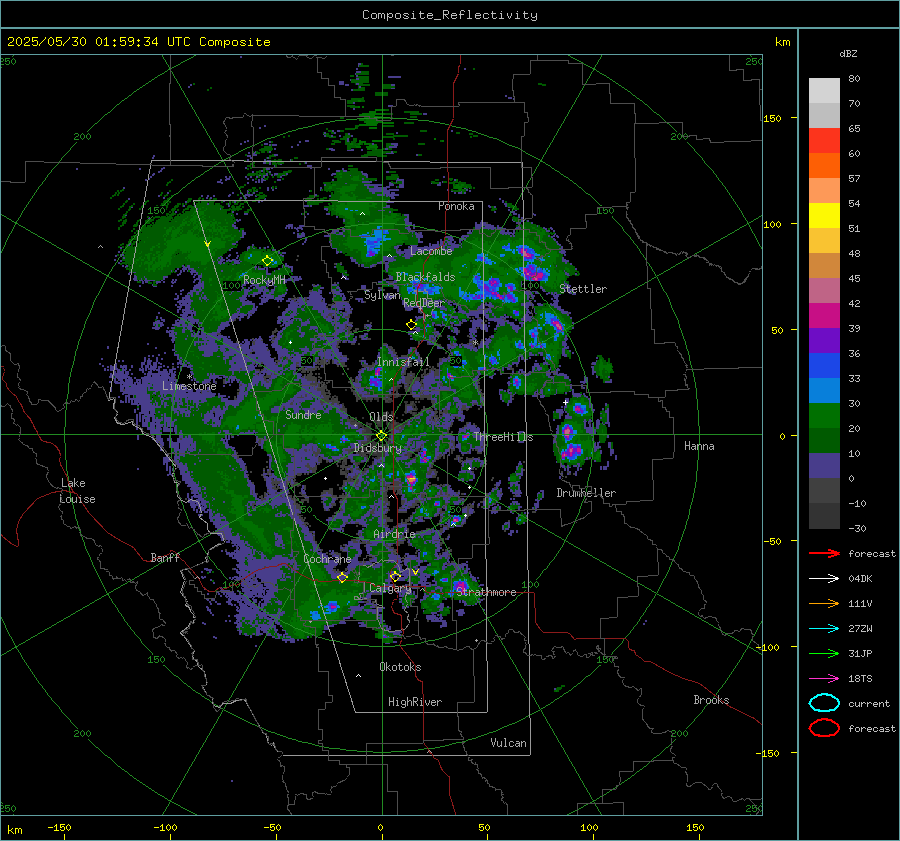Screen dimensions: 900x841
Task: Select the purple 39 dBZ legend swatch
Action: coord(824,340)
